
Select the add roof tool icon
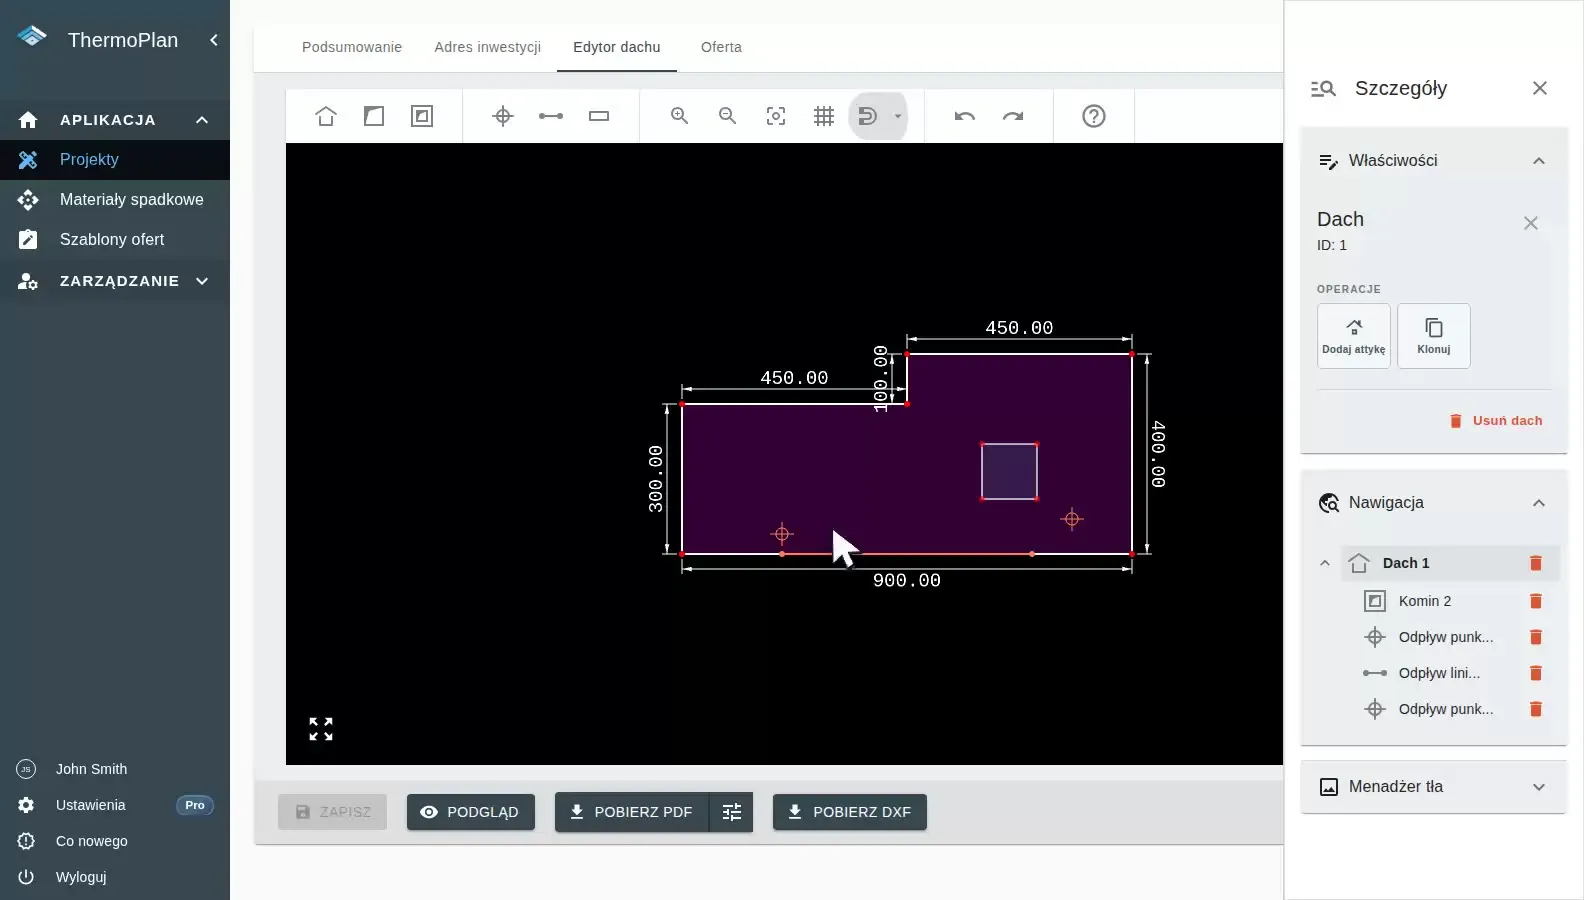click(x=326, y=116)
